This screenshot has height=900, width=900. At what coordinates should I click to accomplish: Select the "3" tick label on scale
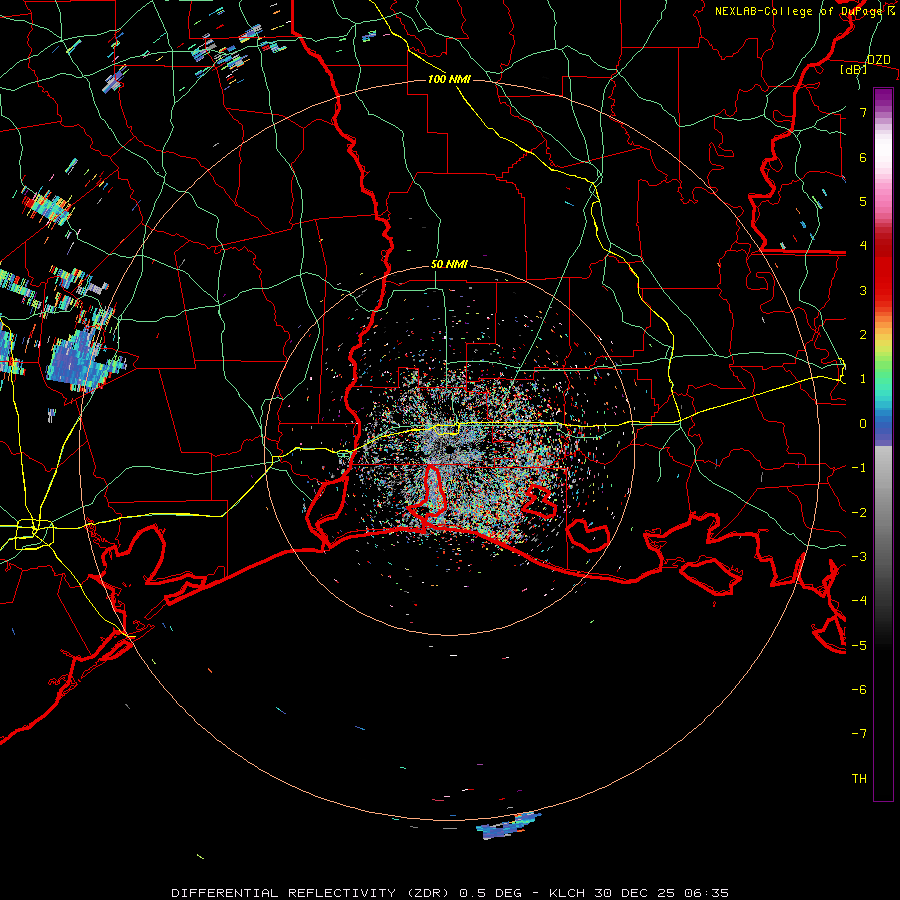point(863,290)
